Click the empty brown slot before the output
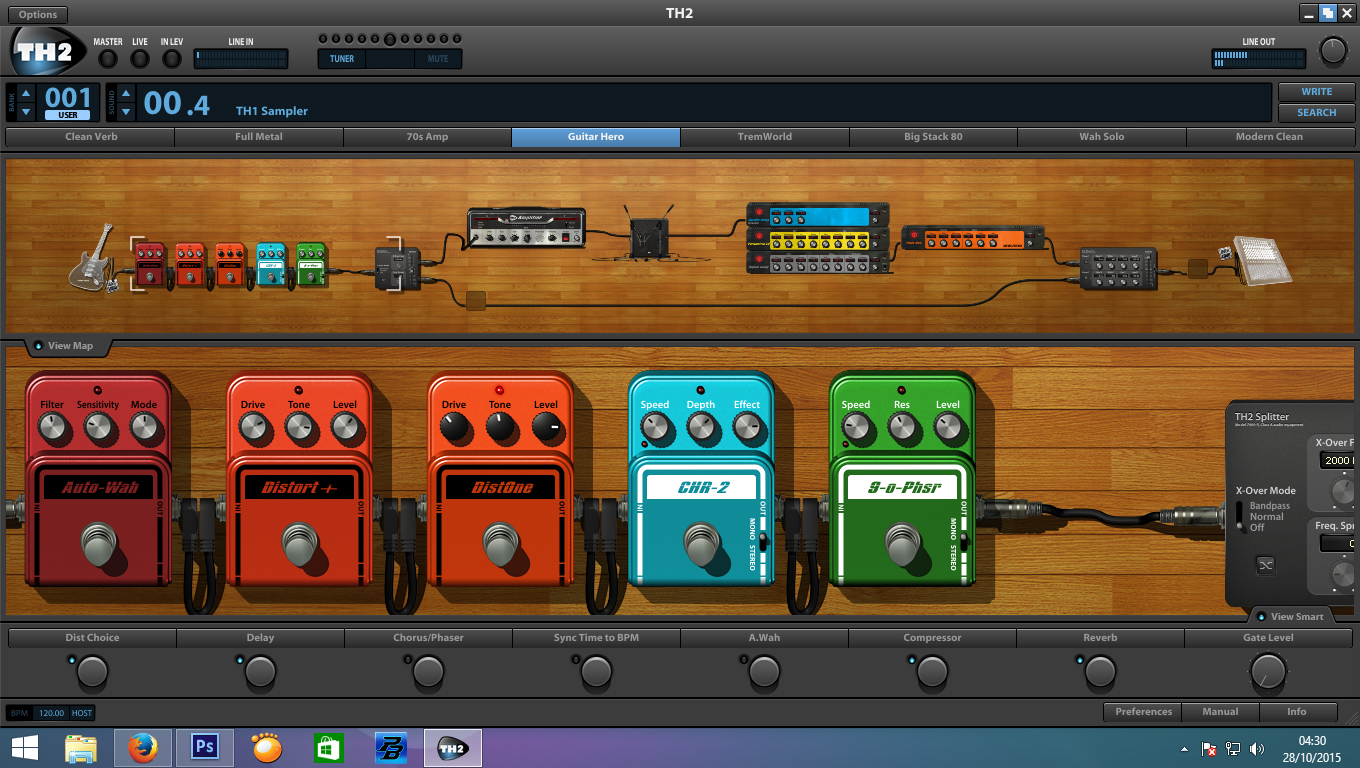Viewport: 1360px width, 768px height. [1198, 268]
